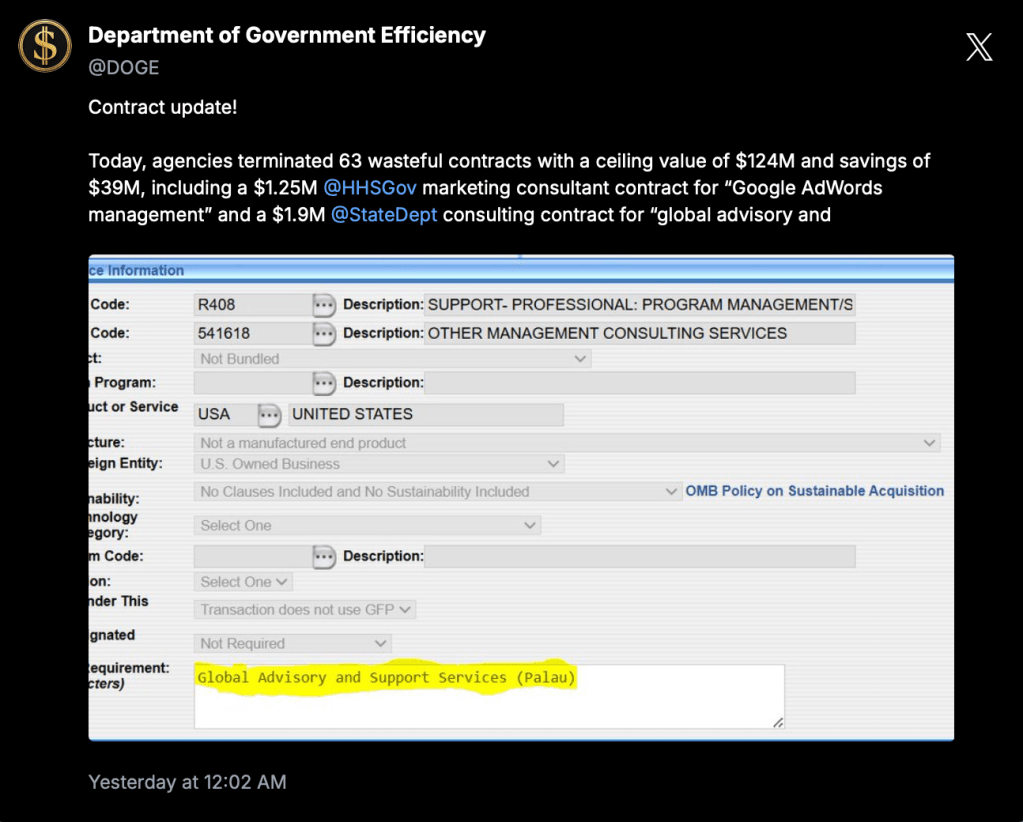
Task: Click the ellipsis lookup button beside 541618
Action: tap(323, 334)
